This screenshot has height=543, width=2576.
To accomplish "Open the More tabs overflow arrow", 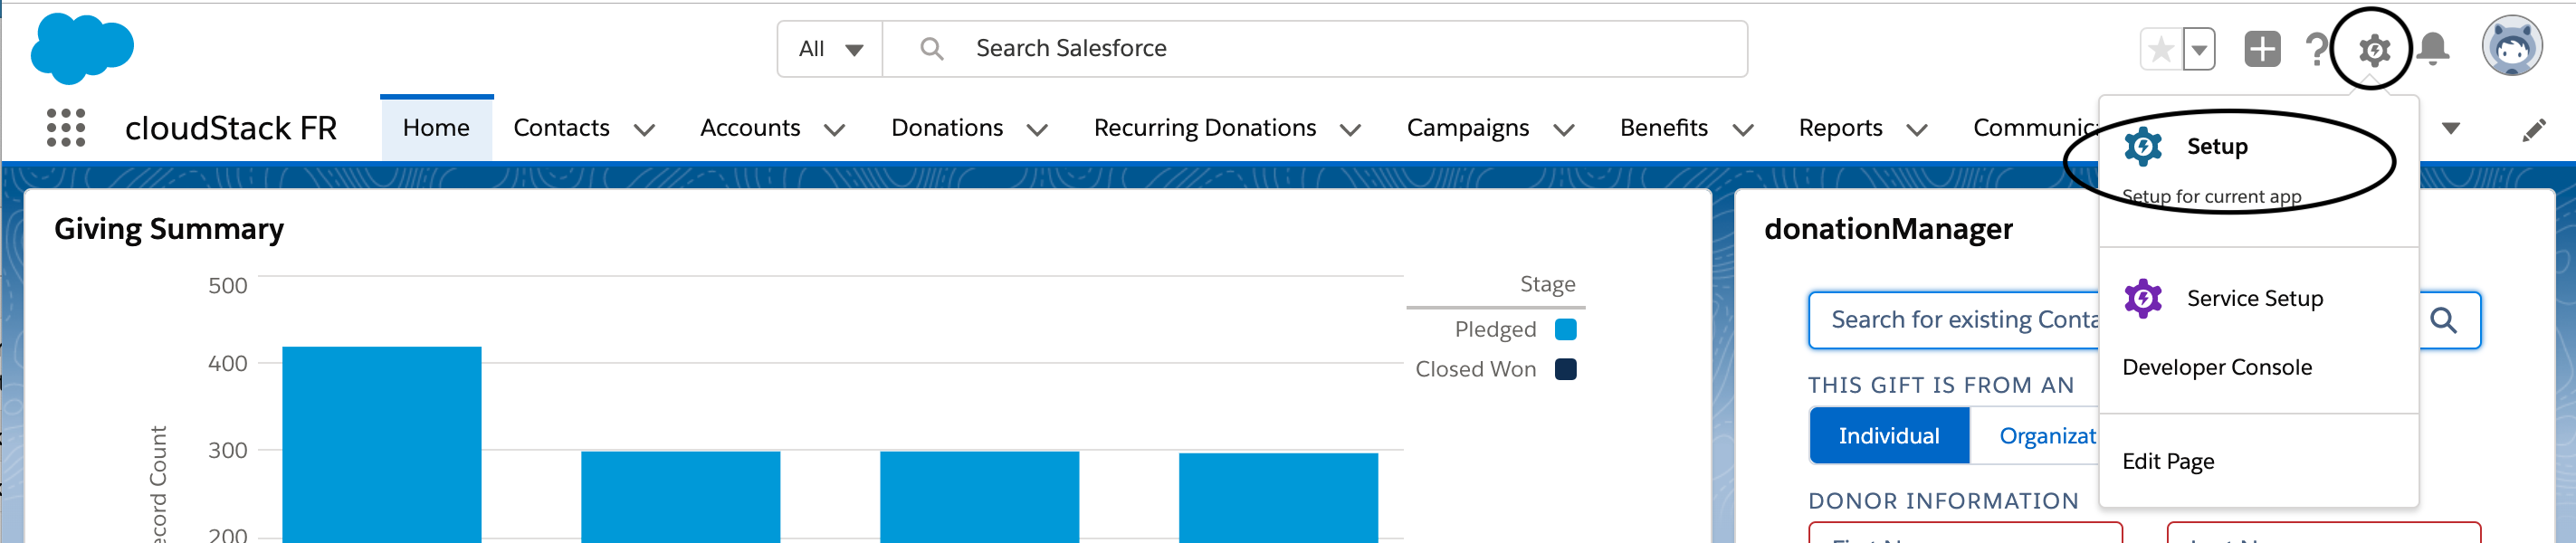I will pos(2451,128).
